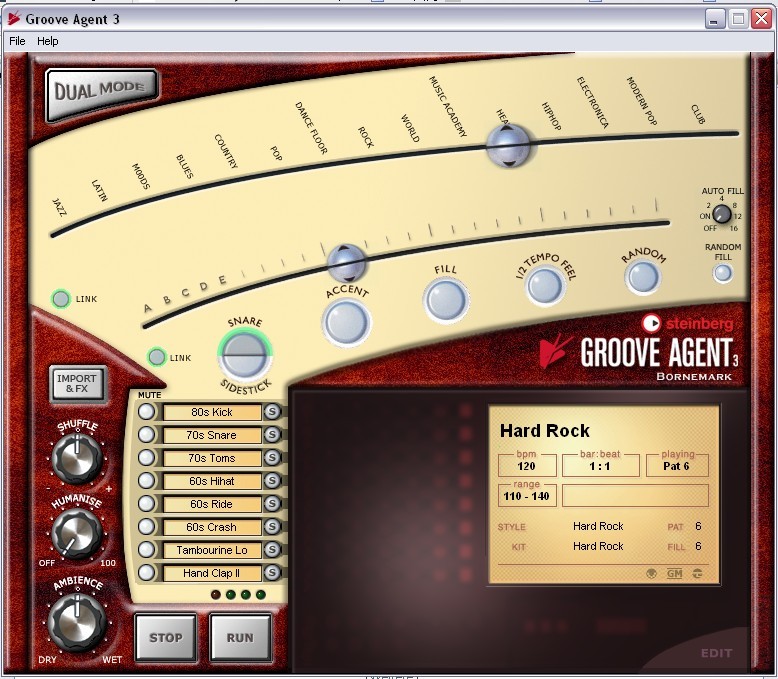Click the bpm 120 field
This screenshot has height=679, width=778.
[526, 466]
